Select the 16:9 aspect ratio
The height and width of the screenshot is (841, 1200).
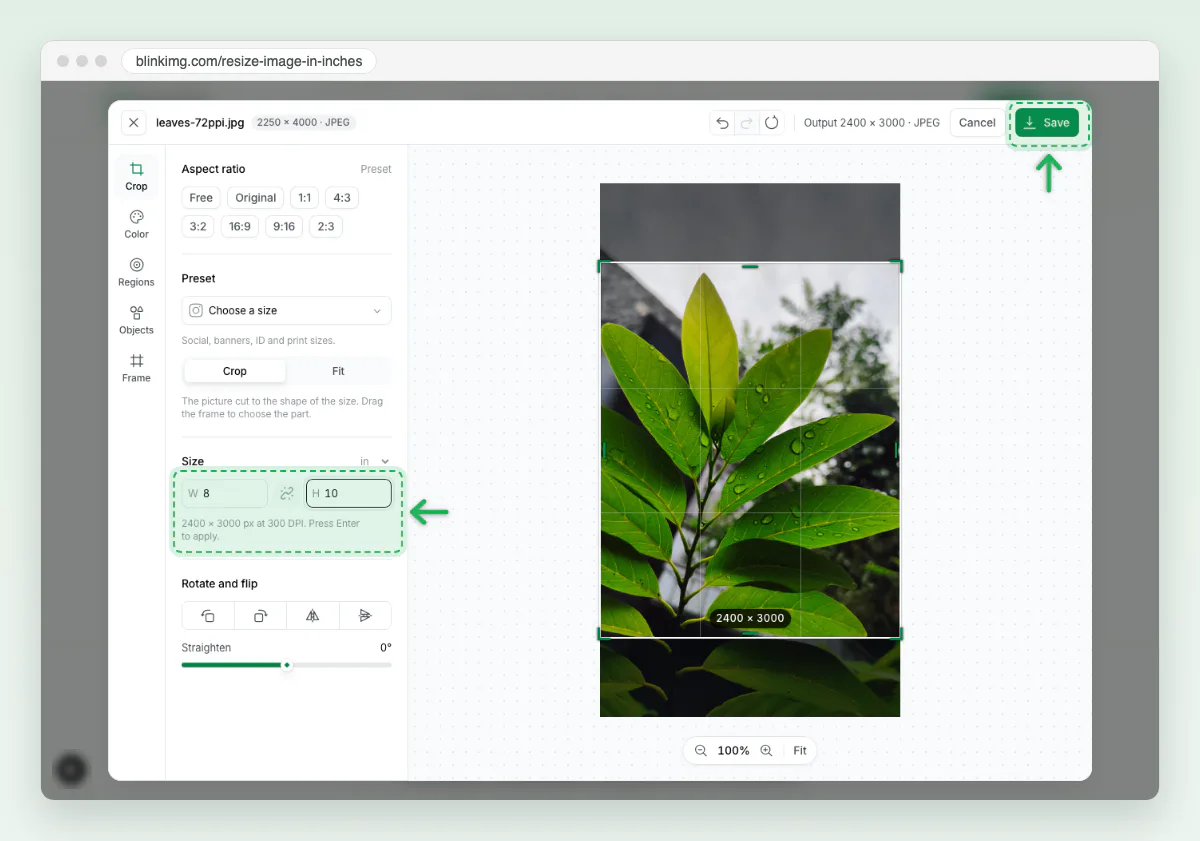240,227
